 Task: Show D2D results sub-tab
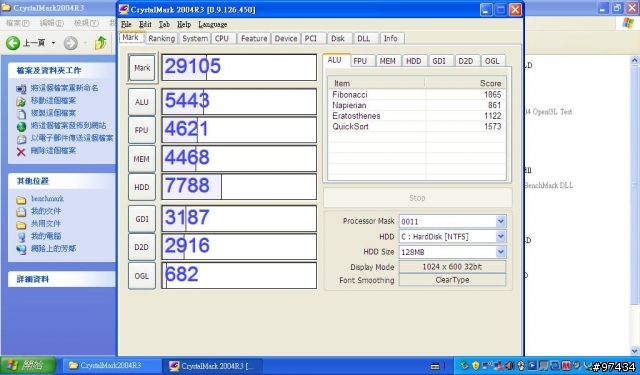coord(466,61)
